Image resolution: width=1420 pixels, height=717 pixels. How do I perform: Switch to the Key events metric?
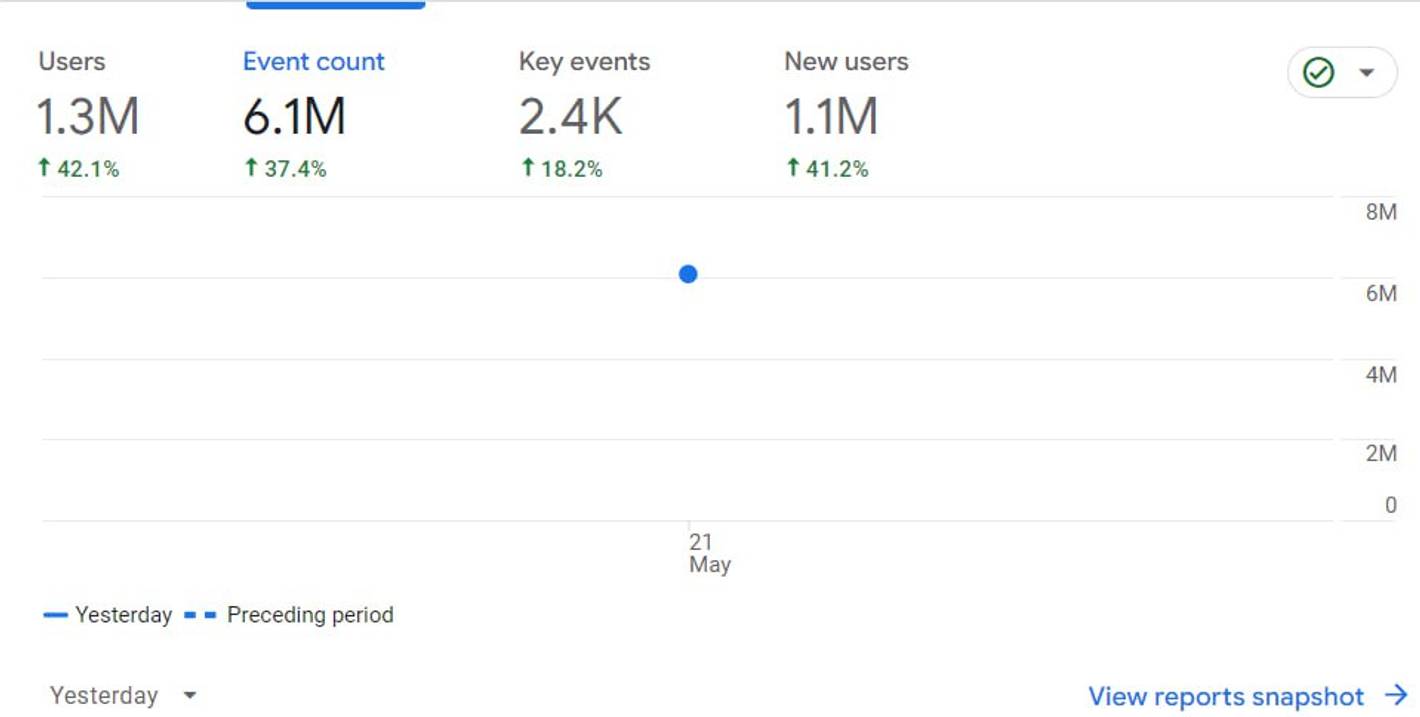coord(584,62)
